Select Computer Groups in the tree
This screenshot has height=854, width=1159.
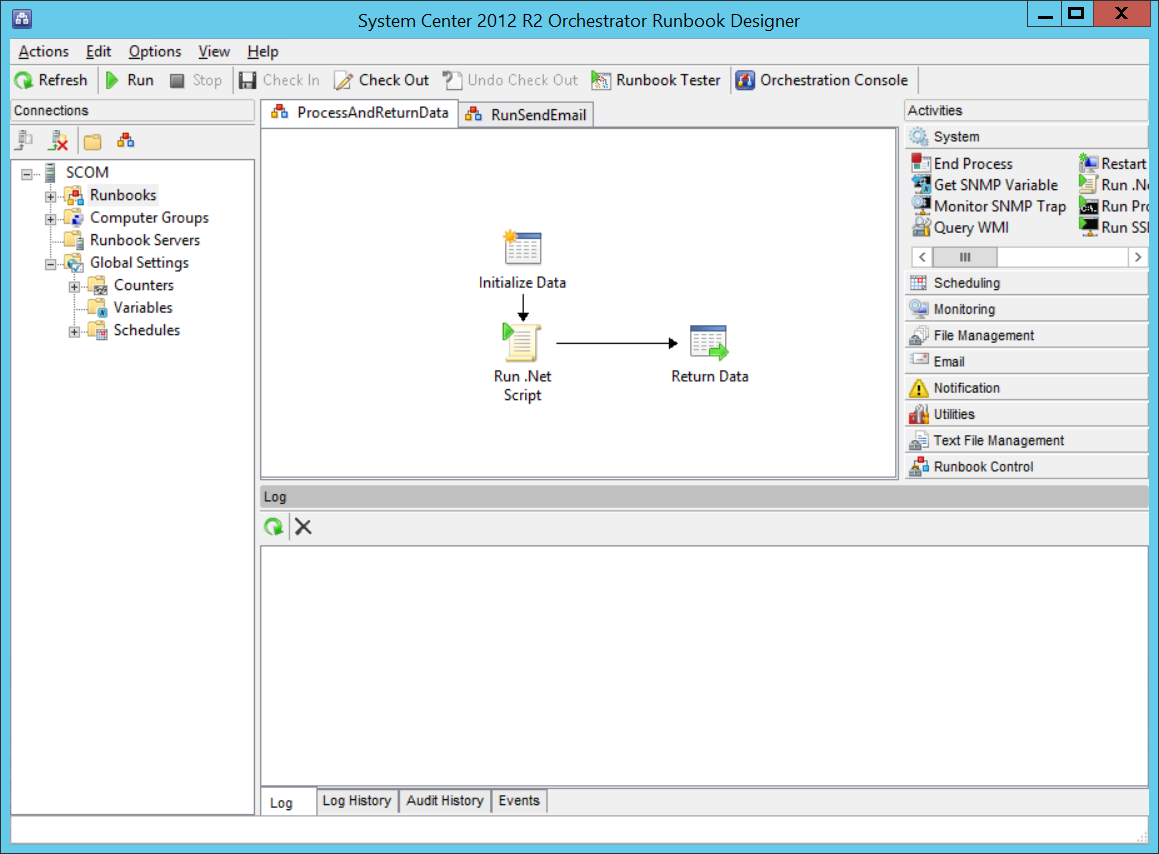tap(149, 218)
